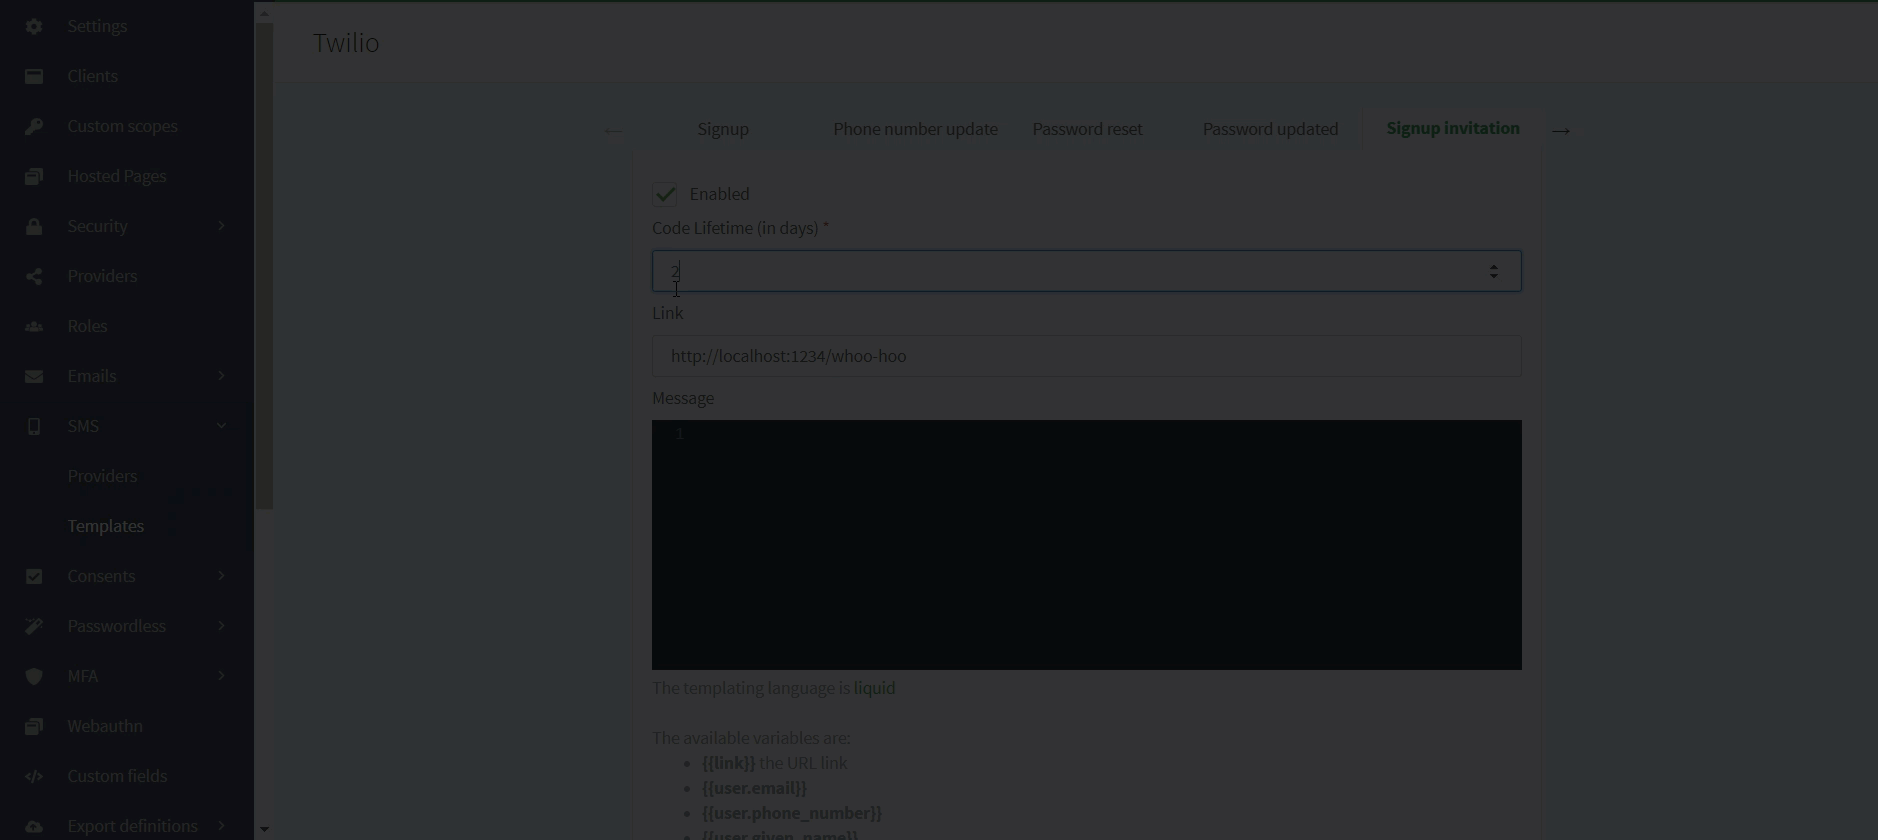Click the Twilio page title
This screenshot has width=1878, height=840.
[346, 43]
